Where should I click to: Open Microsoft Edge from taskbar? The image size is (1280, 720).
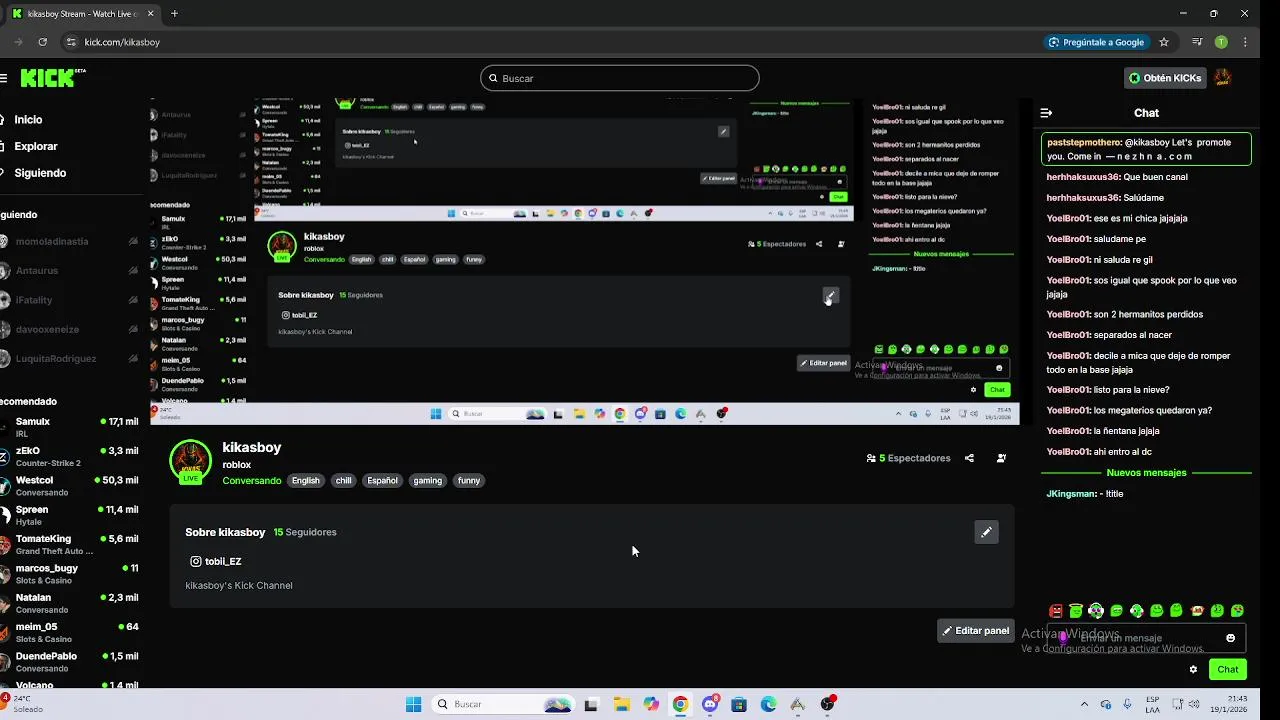768,704
